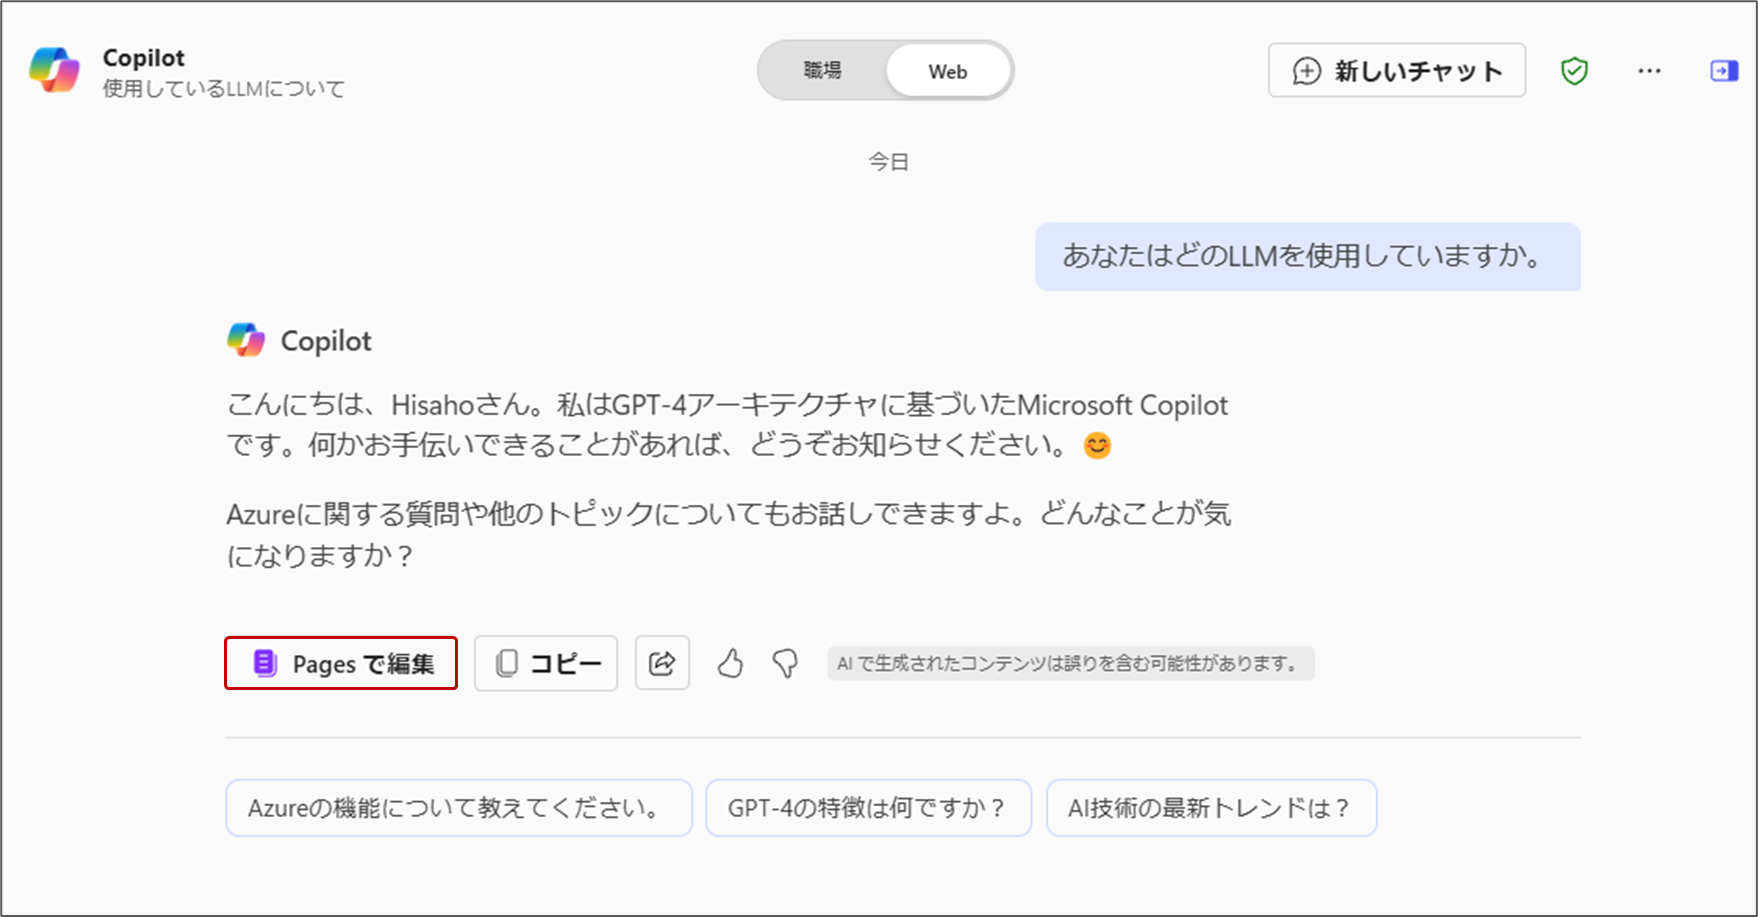This screenshot has height=917, width=1758.
Task: Give a thumbs up to the response
Action: point(731,663)
